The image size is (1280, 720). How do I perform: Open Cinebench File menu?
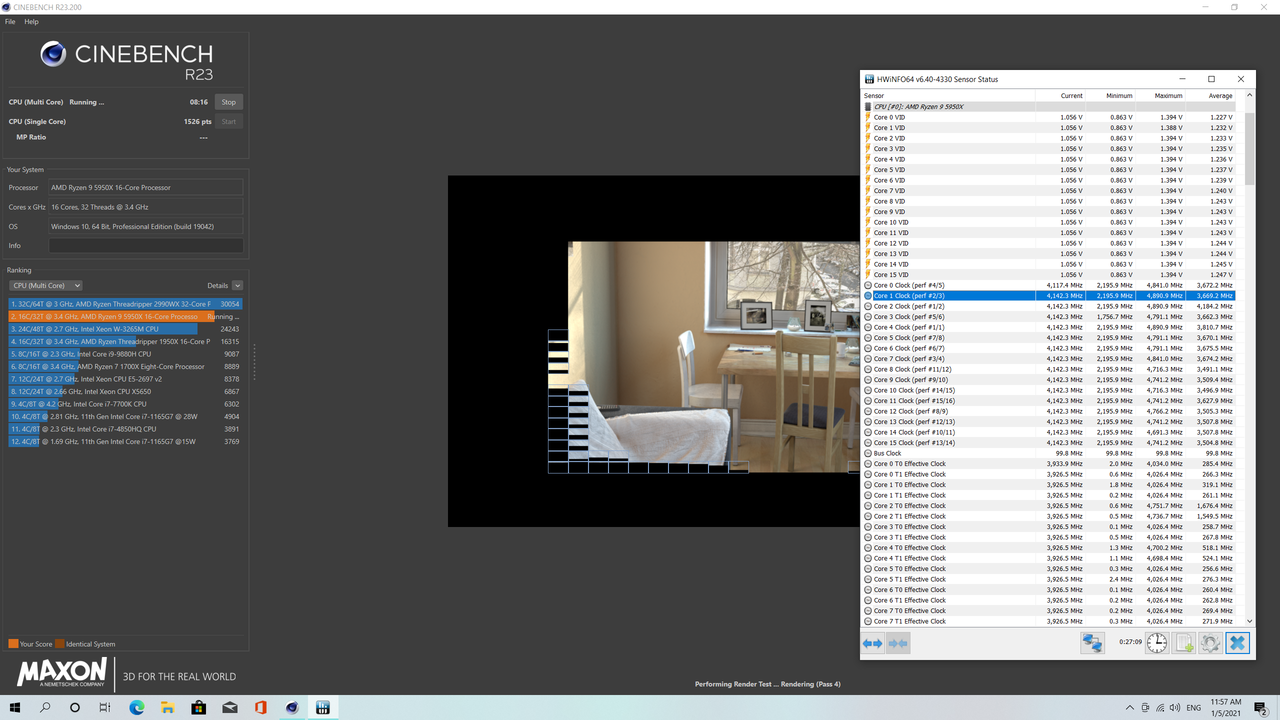coord(10,21)
